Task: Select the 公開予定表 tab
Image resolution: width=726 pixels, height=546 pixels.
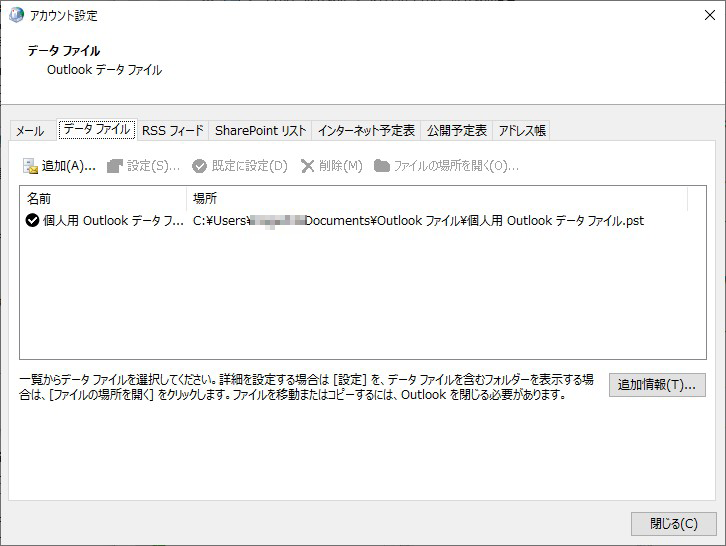Action: (457, 131)
